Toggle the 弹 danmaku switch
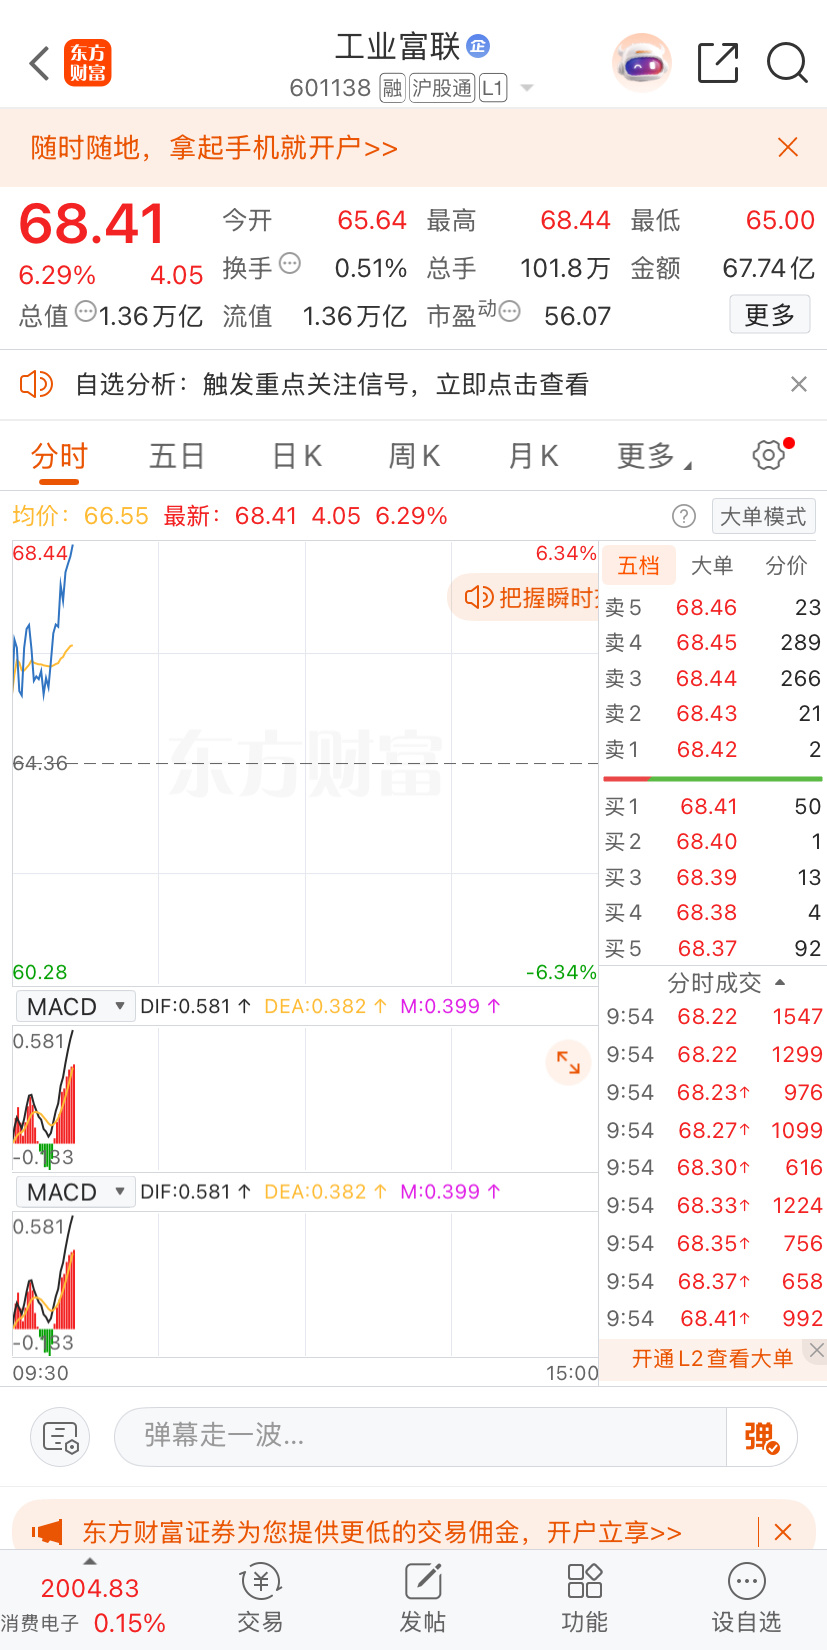 click(x=761, y=1436)
